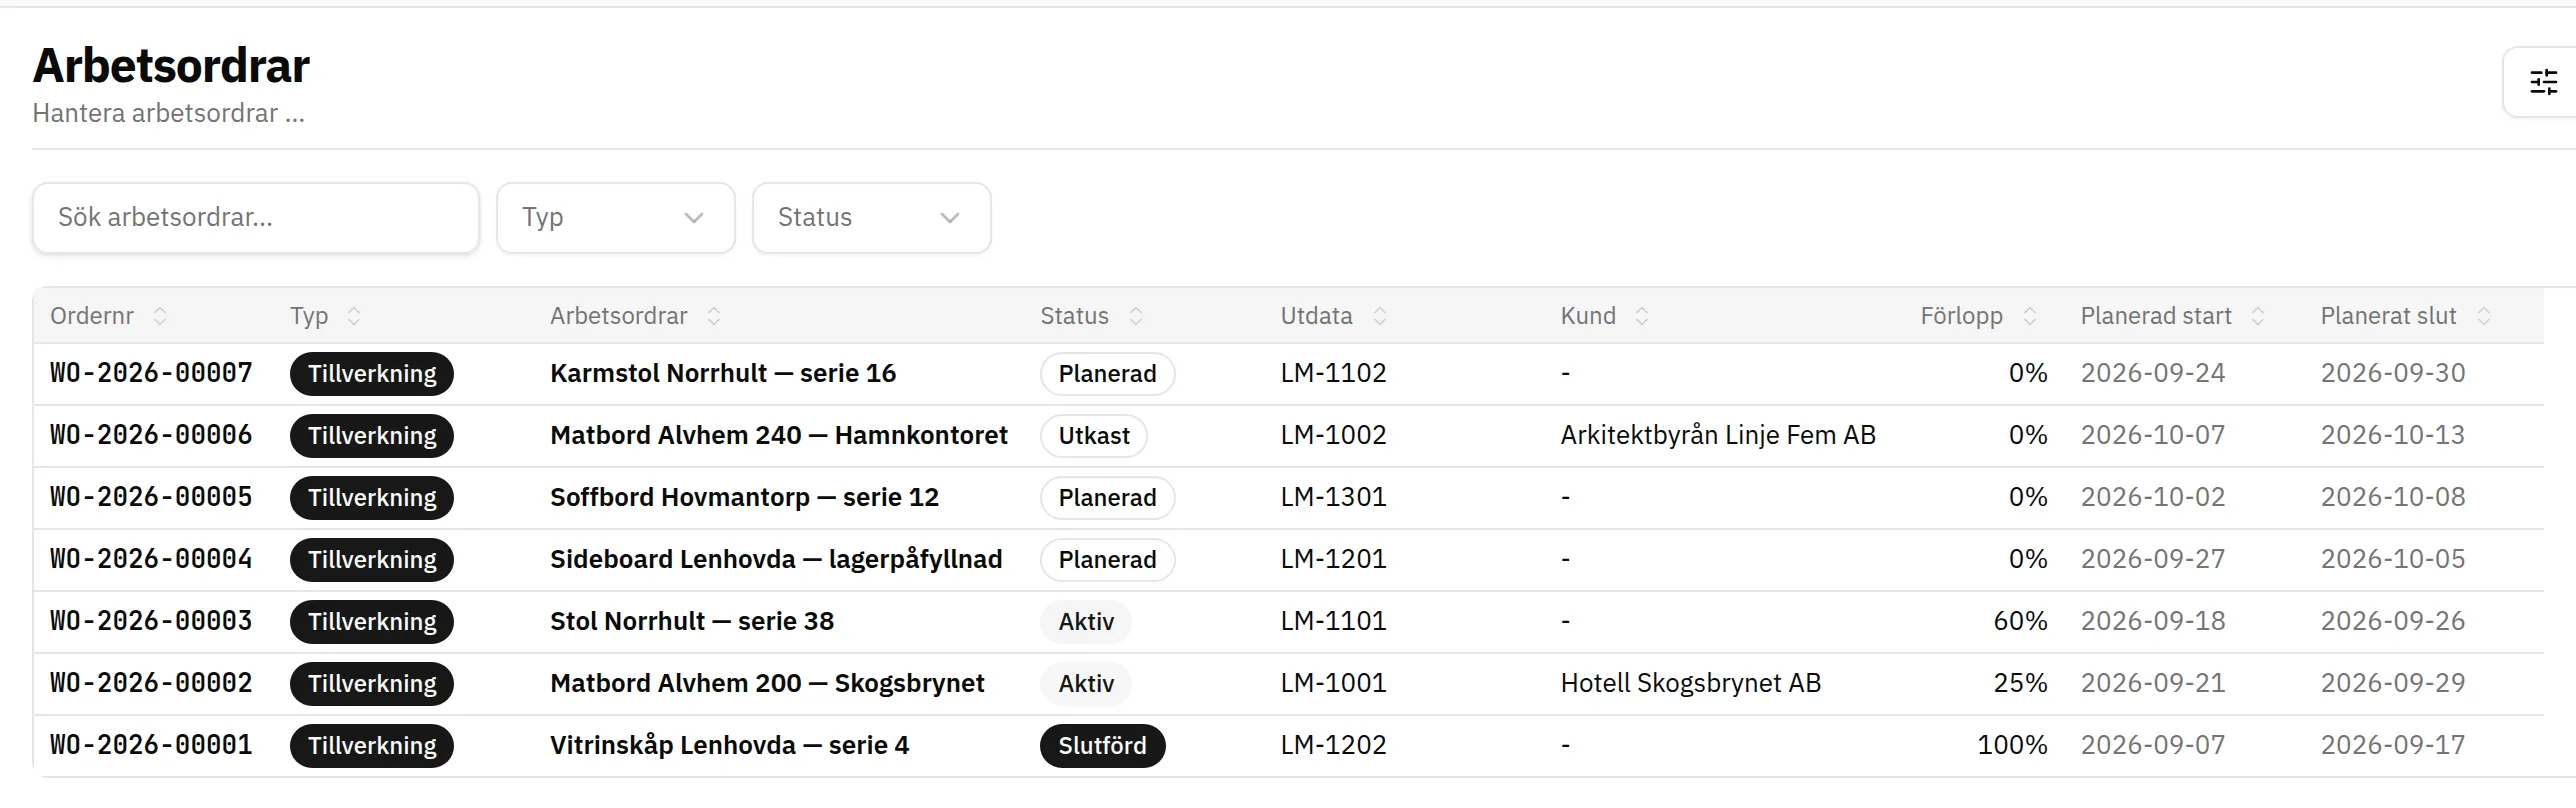Click planned start date 2026-10-02
Screen dimensions: 2576x808
click(2153, 497)
